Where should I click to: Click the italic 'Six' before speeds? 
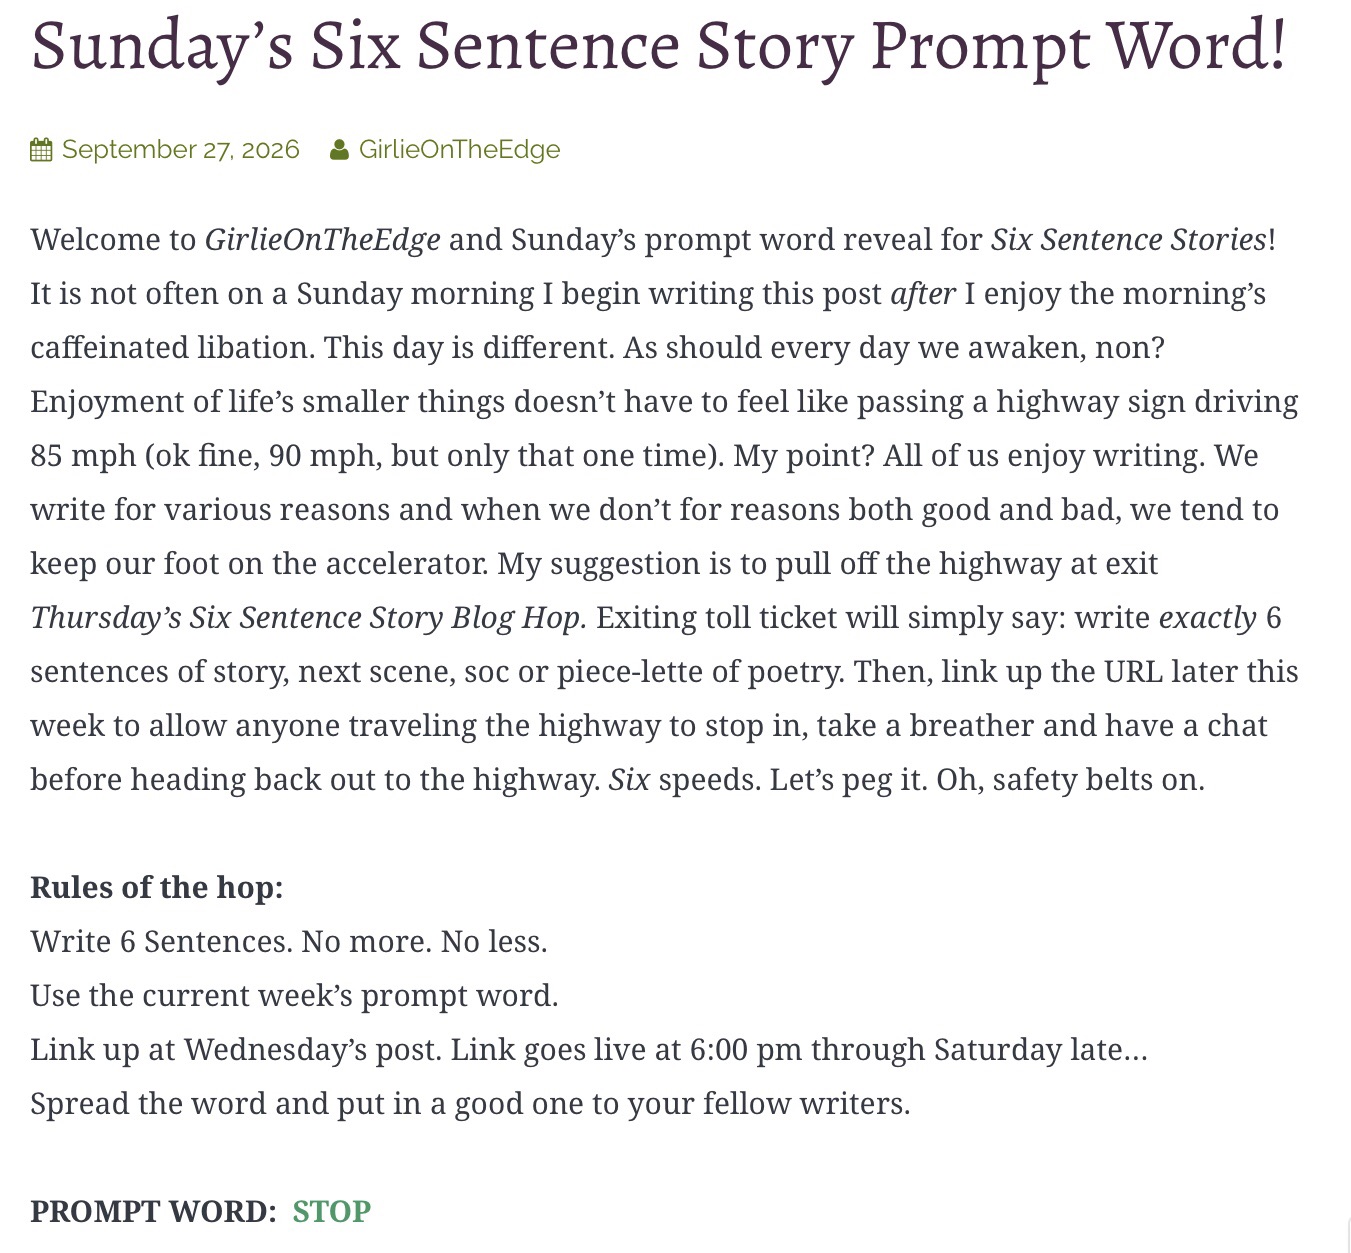[x=629, y=779]
